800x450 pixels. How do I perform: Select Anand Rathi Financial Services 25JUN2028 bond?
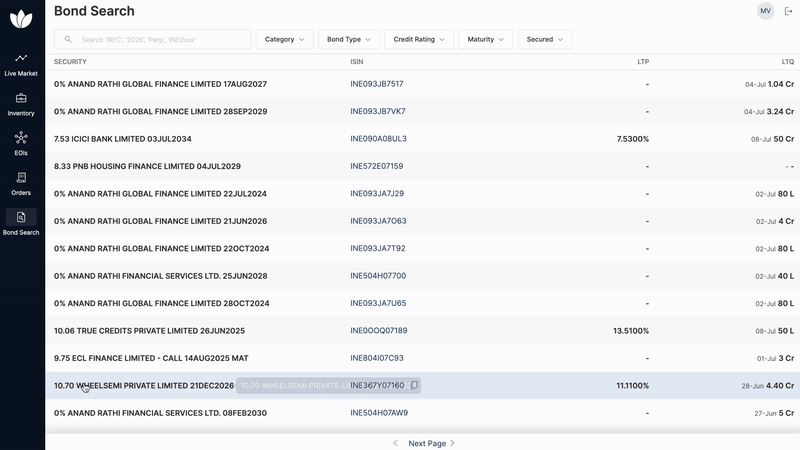point(161,276)
